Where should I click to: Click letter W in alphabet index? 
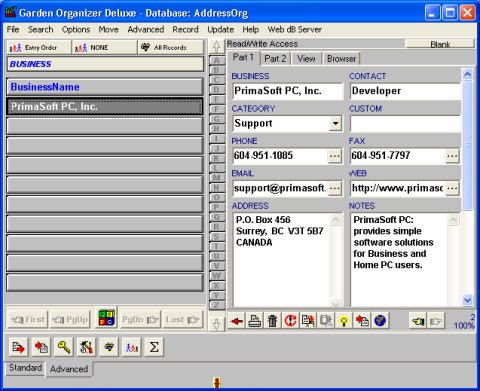pyautogui.click(x=217, y=276)
